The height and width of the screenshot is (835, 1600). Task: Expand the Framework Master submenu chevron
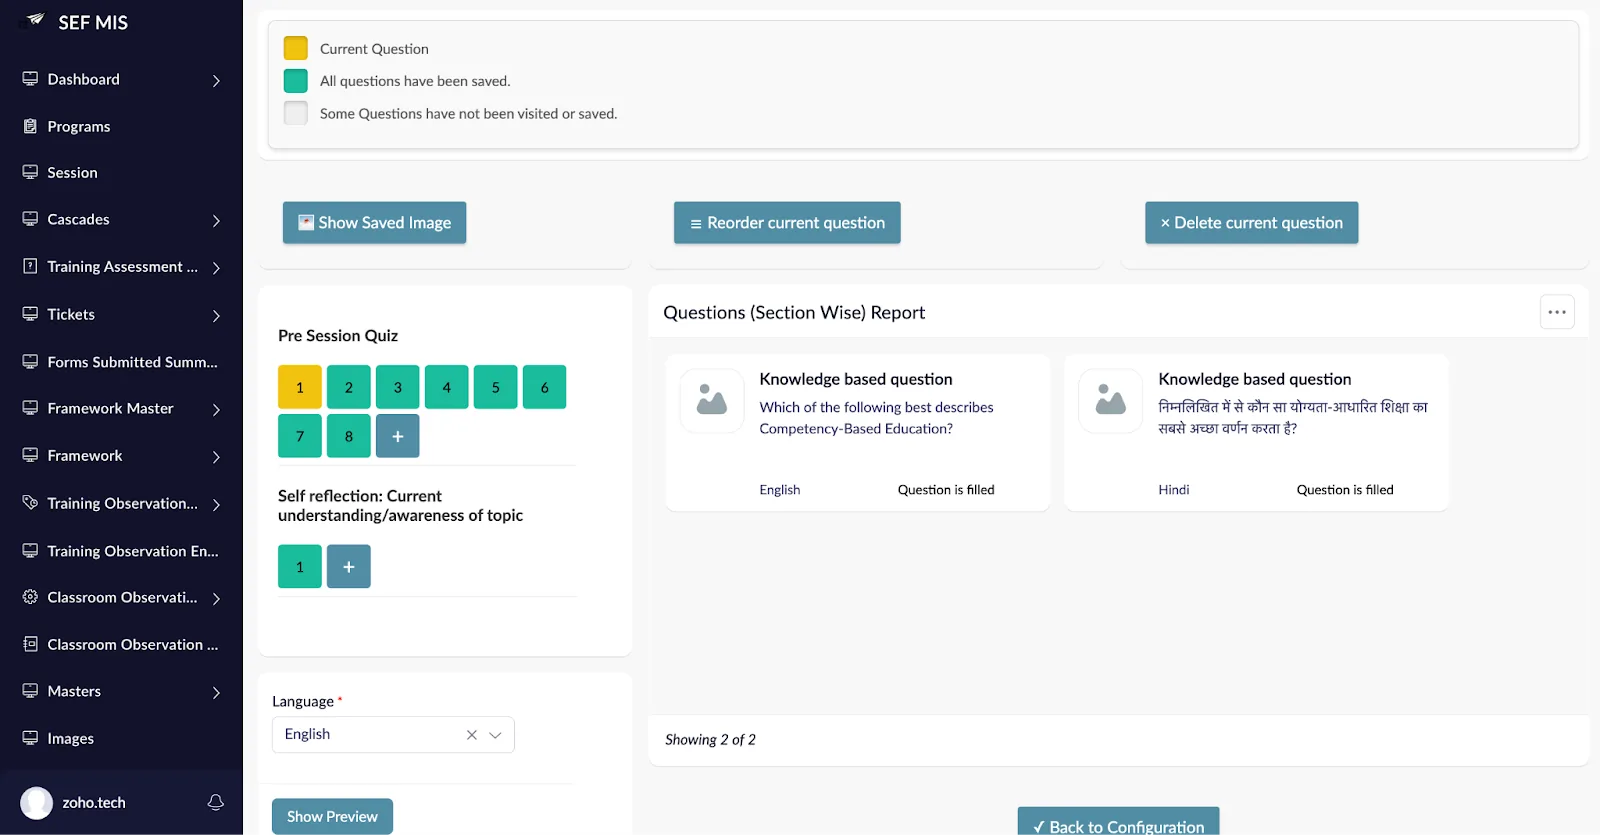[x=216, y=409]
